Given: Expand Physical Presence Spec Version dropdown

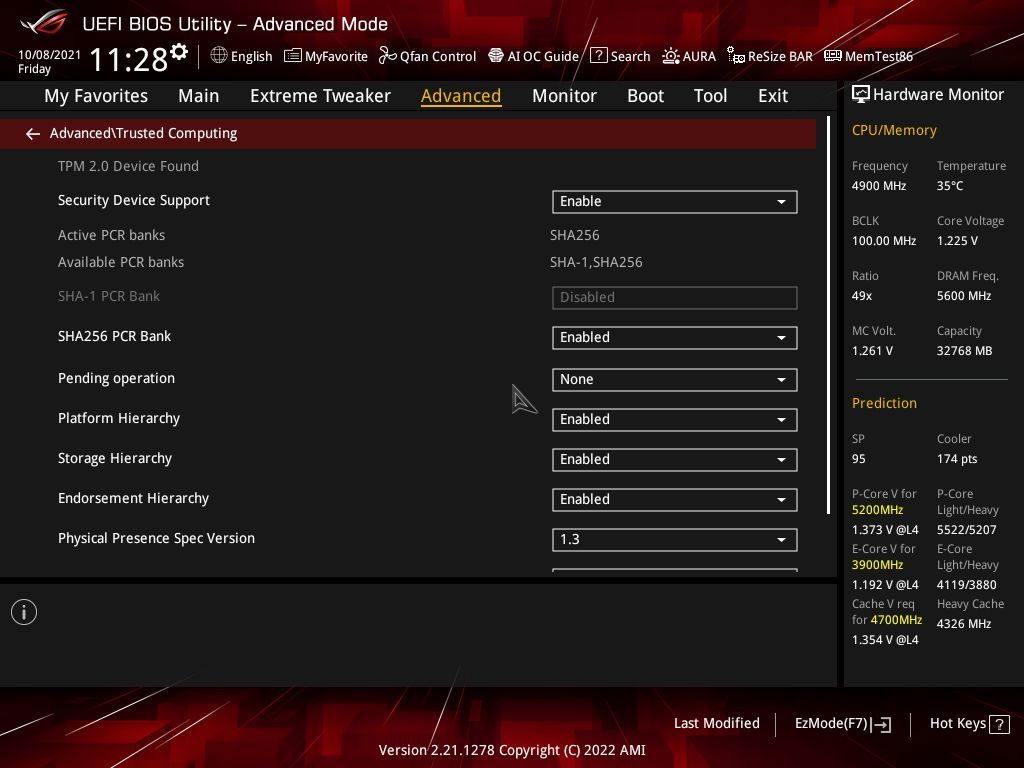Looking at the screenshot, I should 675,540.
